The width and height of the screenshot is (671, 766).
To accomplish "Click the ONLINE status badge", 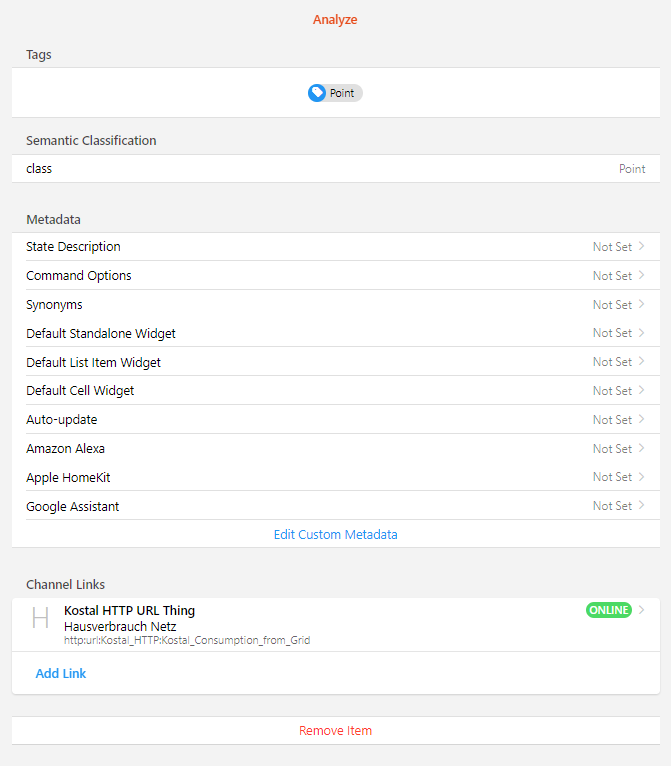I will click(608, 610).
